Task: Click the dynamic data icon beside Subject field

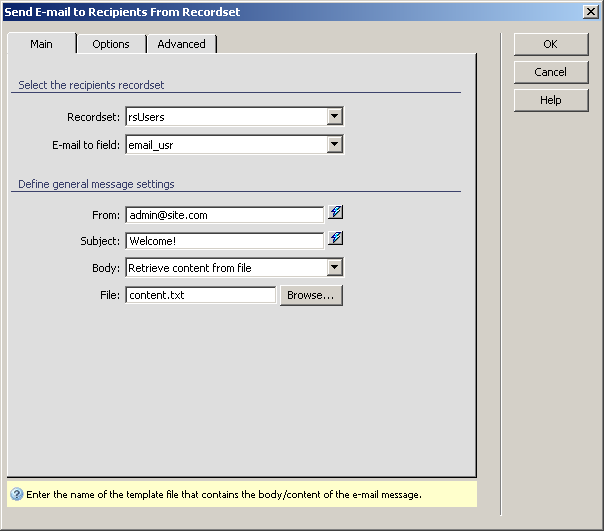Action: 336,239
